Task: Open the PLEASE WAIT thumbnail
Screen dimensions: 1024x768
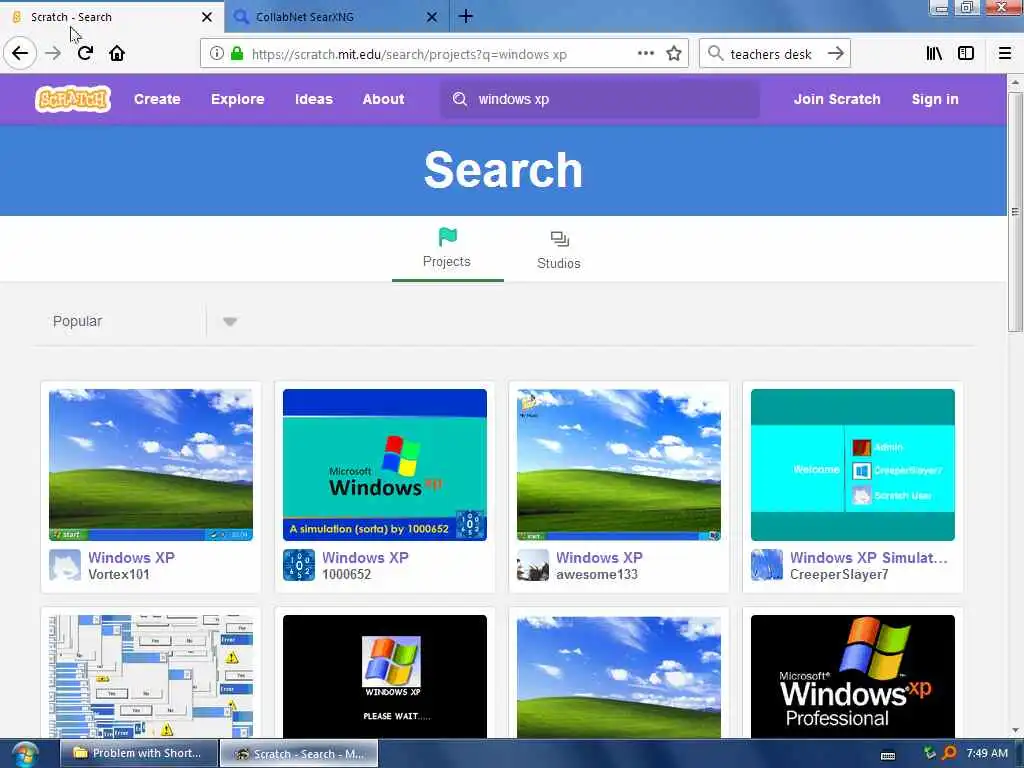Action: (x=385, y=677)
